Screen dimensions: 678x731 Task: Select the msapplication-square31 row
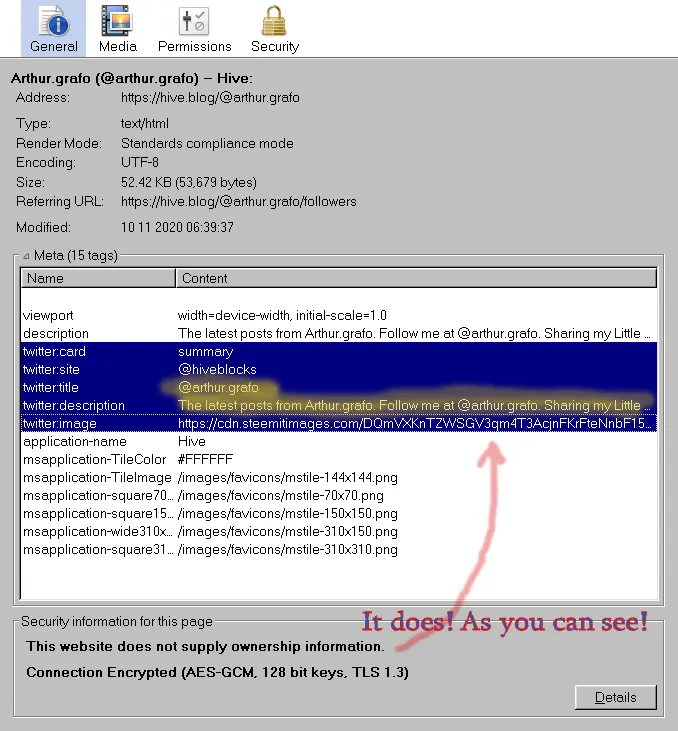point(339,550)
